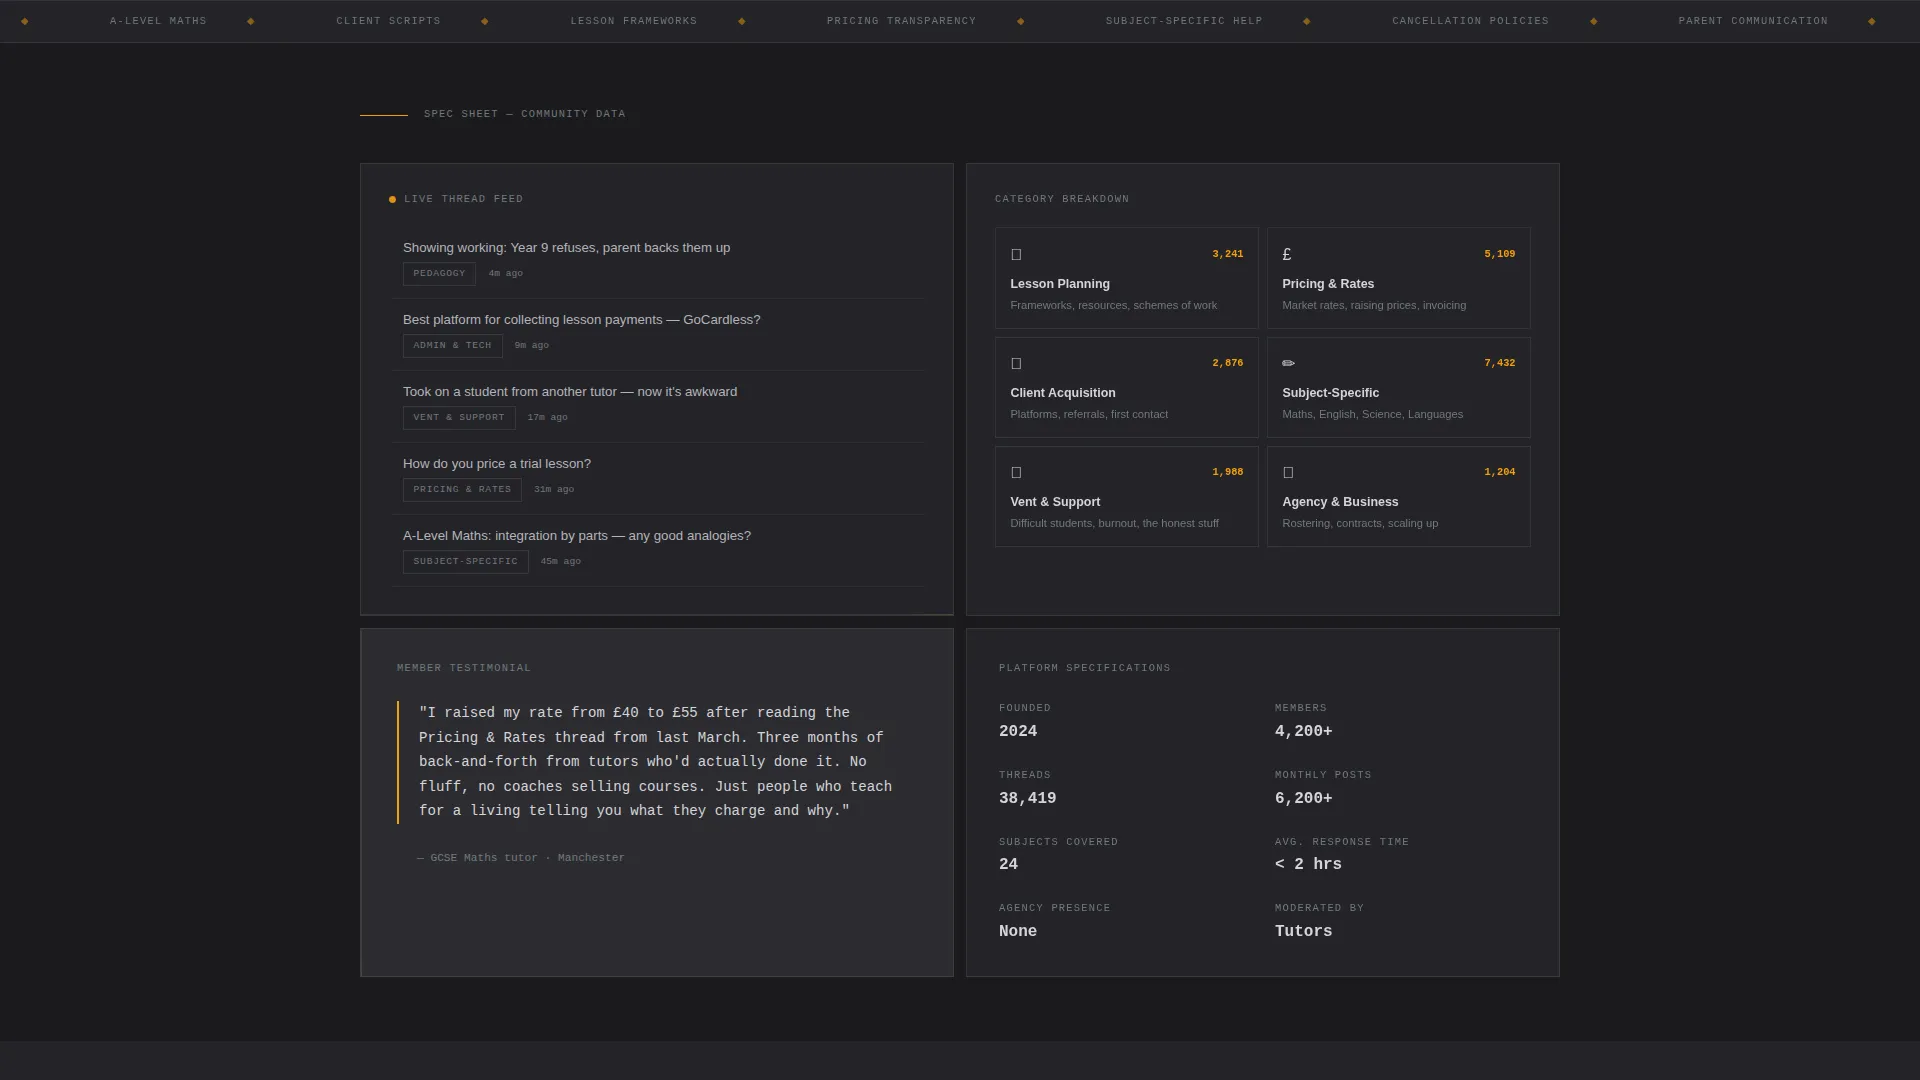Click the 3,241 count on Lesson Planning
This screenshot has width=1920, height=1080.
1227,254
